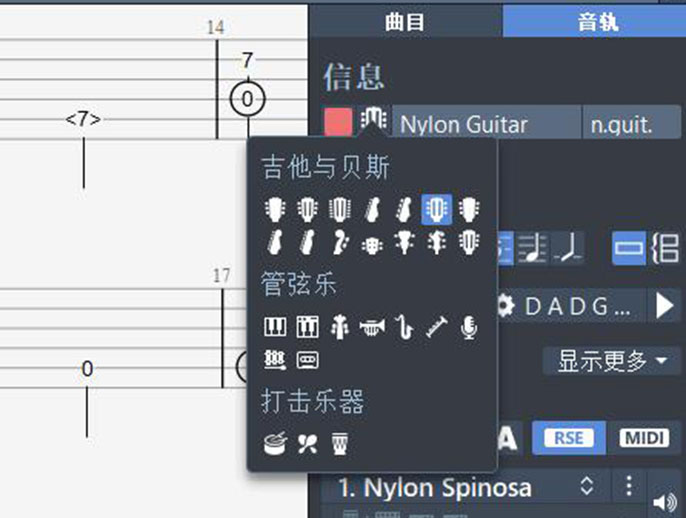This screenshot has height=518, width=686.
Task: Play the tuning with the triangle button
Action: pyautogui.click(x=664, y=306)
